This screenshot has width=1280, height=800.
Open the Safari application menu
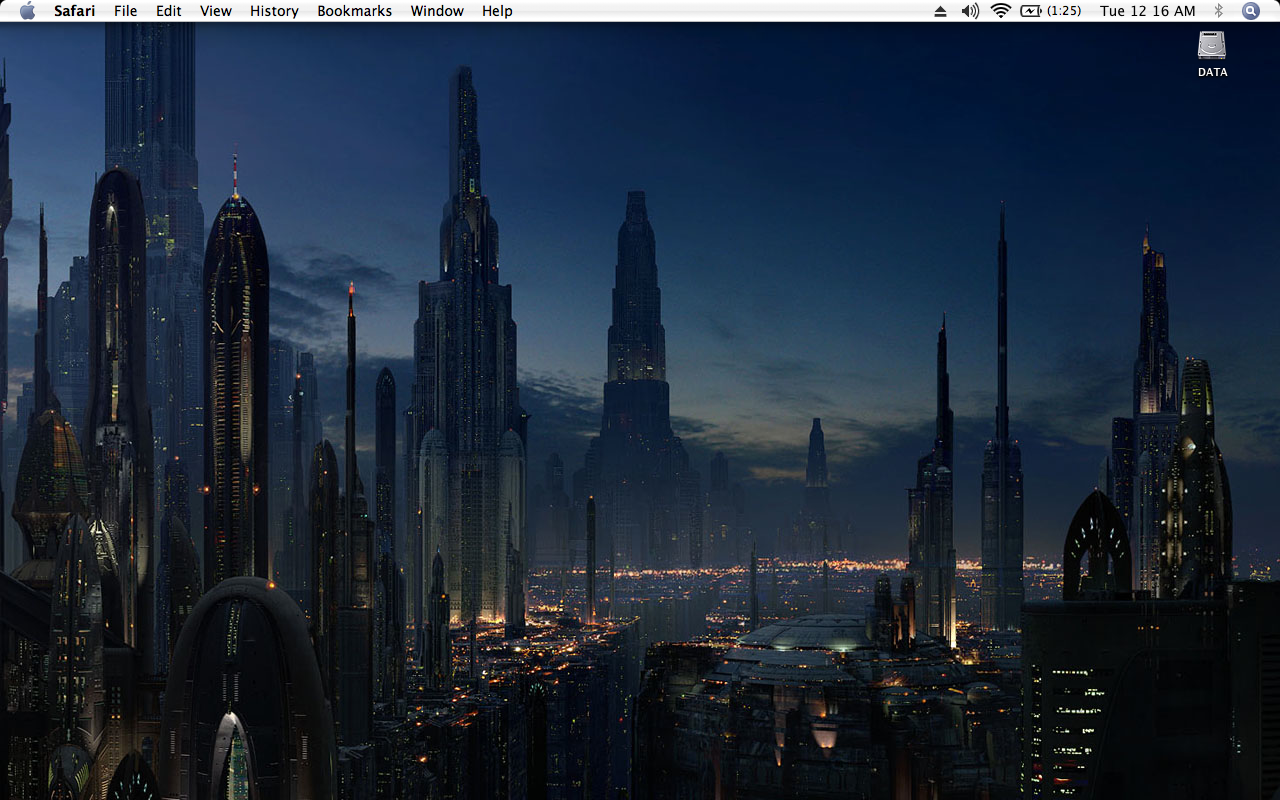tap(74, 11)
